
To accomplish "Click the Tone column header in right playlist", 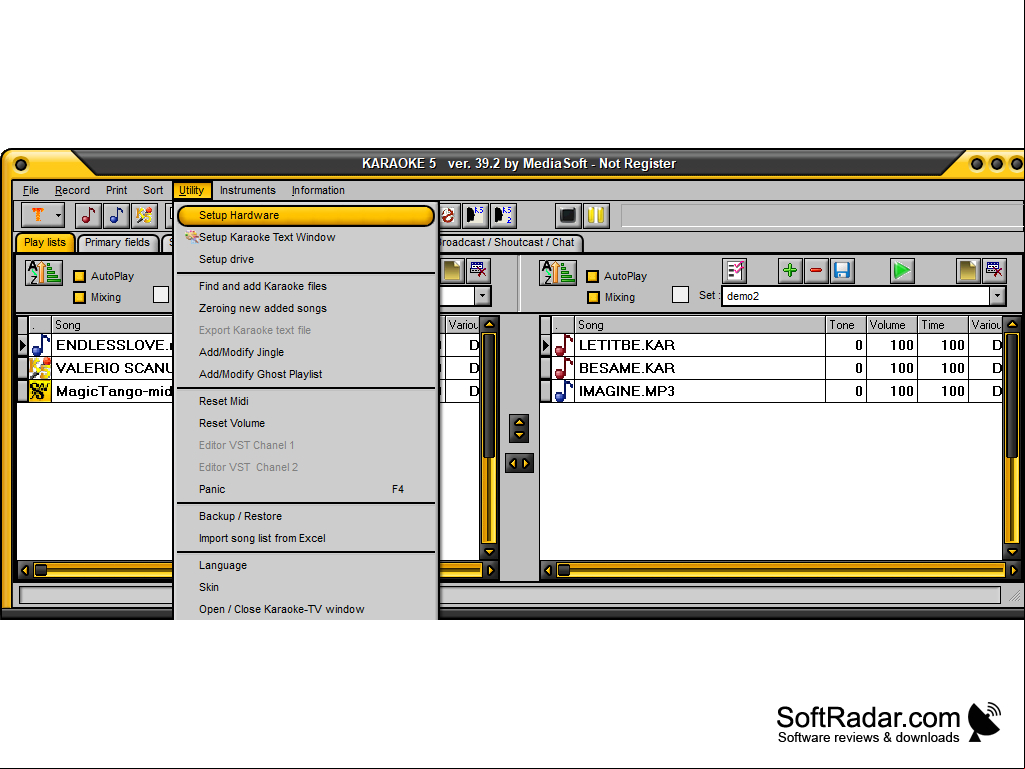I will point(845,325).
